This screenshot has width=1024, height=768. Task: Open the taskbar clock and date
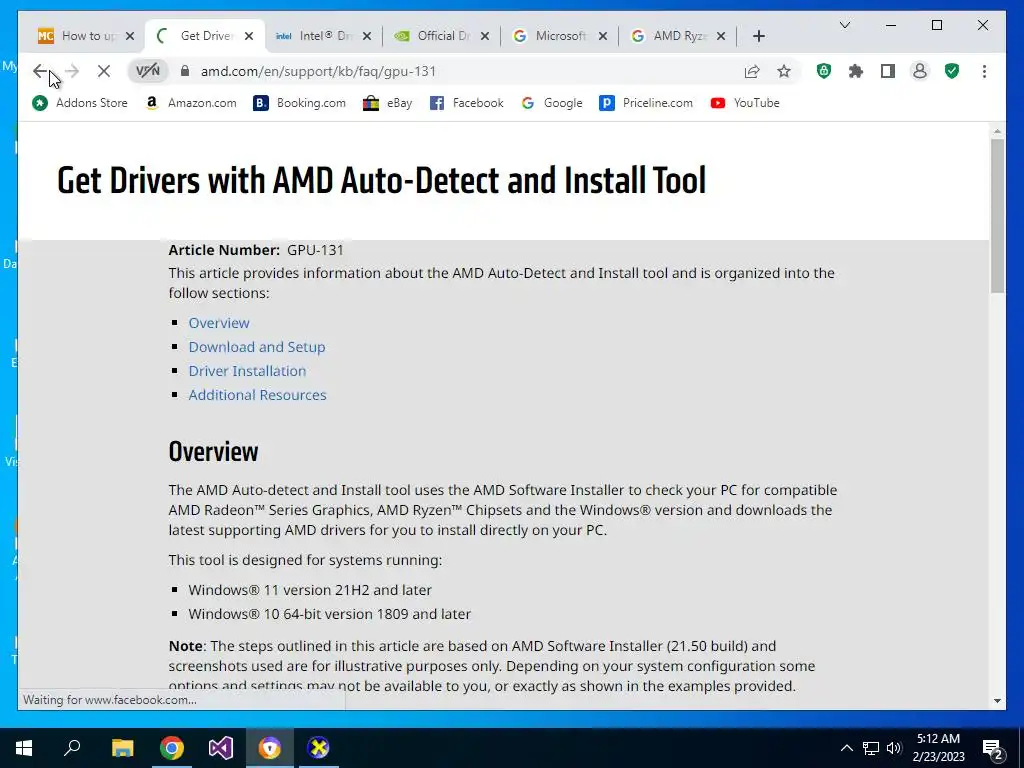(x=938, y=748)
